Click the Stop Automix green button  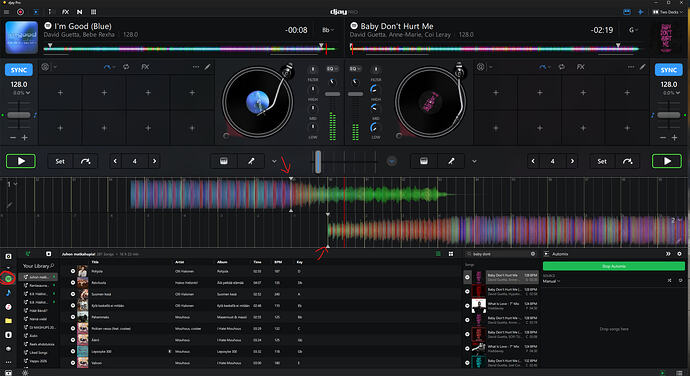[614, 266]
